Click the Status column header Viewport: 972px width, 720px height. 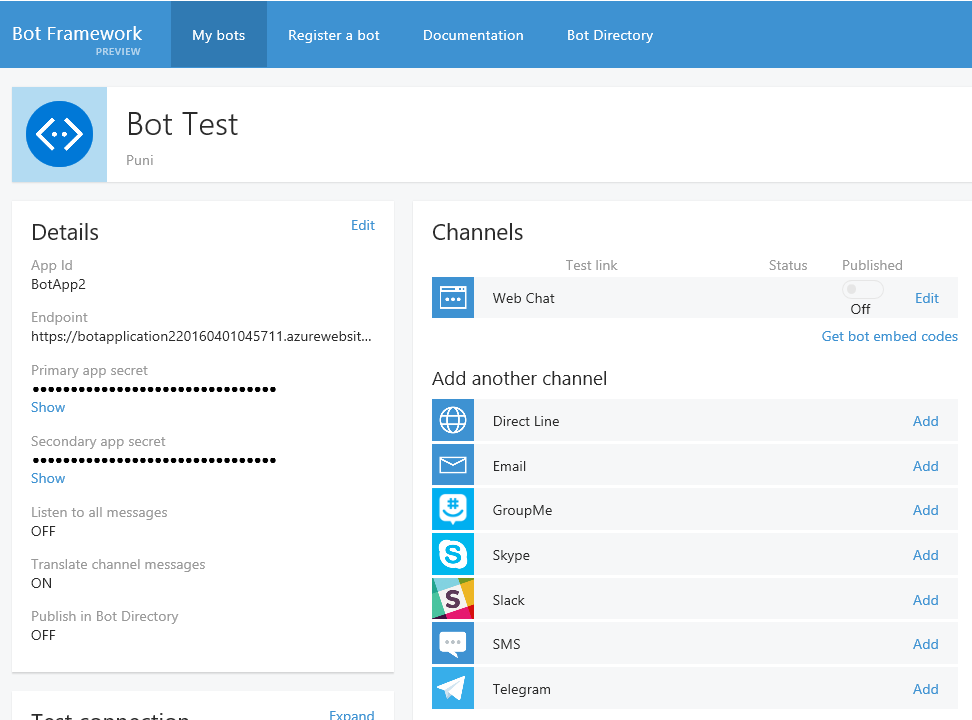pyautogui.click(x=788, y=265)
